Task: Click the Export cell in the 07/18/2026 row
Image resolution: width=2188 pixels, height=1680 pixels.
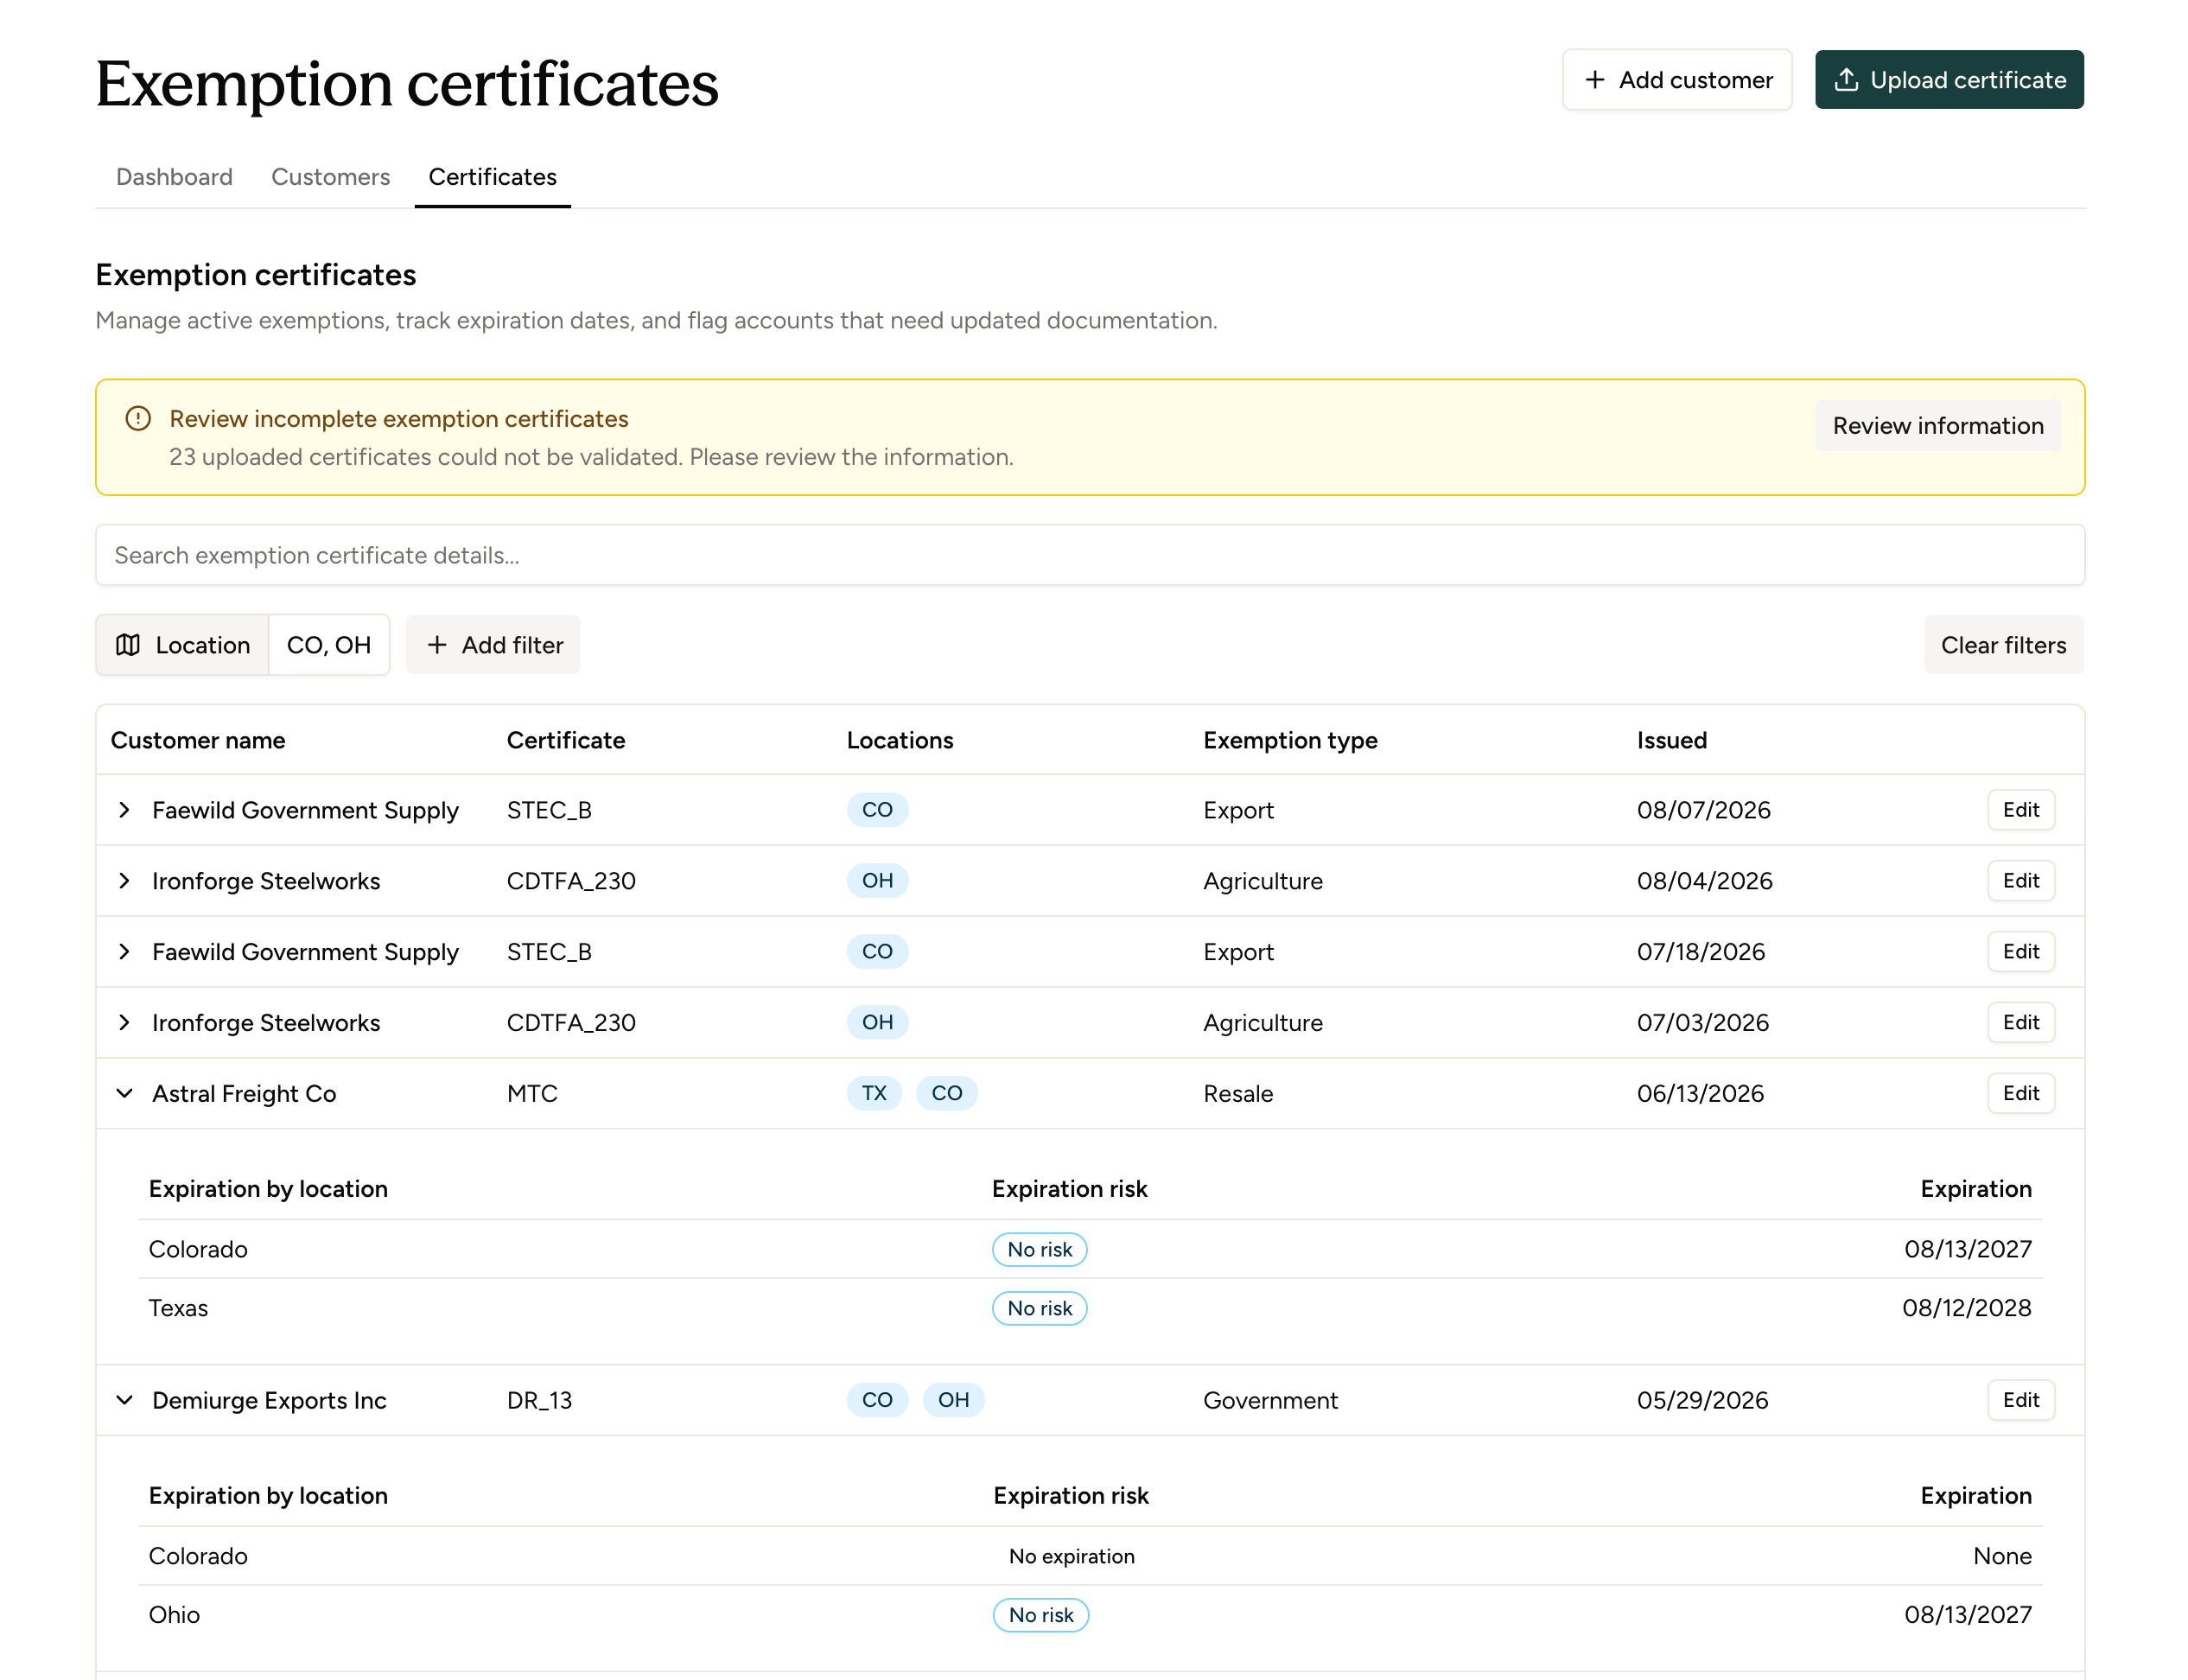Action: pyautogui.click(x=1238, y=952)
